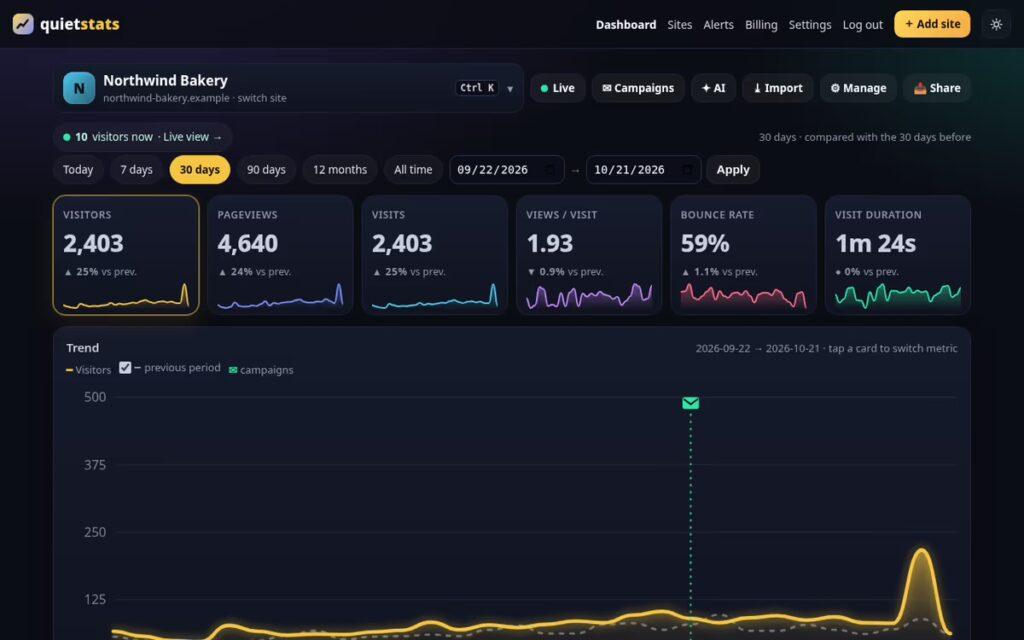This screenshot has width=1024, height=640.
Task: Select the Pageviews metric card
Action: (x=280, y=255)
